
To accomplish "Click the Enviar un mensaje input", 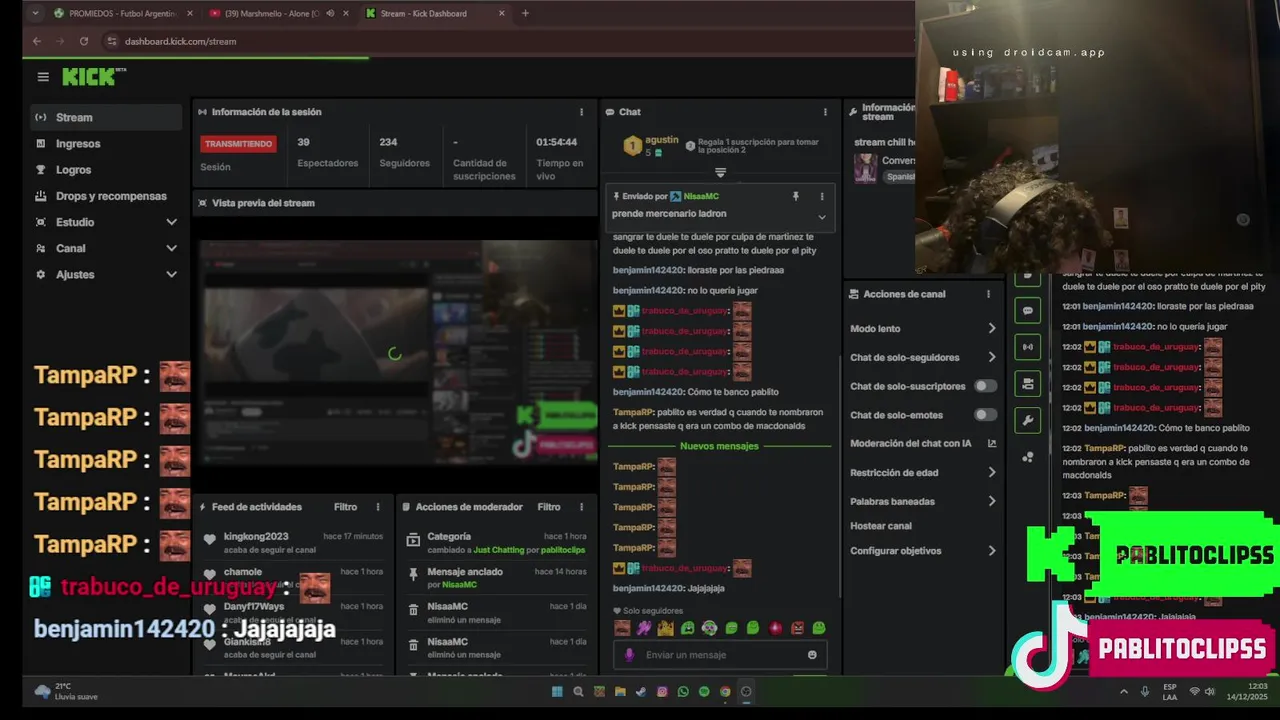I will coord(722,655).
